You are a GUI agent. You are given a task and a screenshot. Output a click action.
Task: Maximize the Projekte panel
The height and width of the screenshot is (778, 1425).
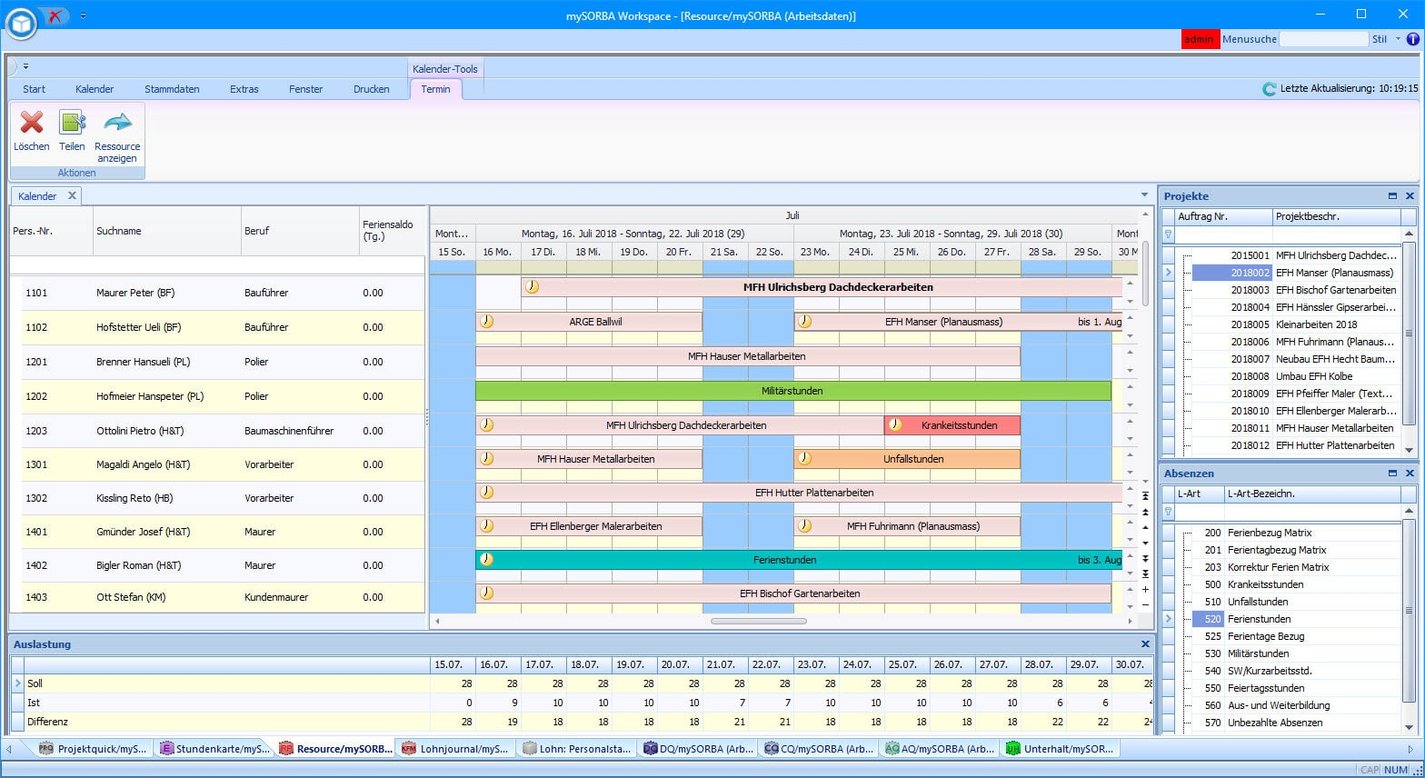point(1392,196)
